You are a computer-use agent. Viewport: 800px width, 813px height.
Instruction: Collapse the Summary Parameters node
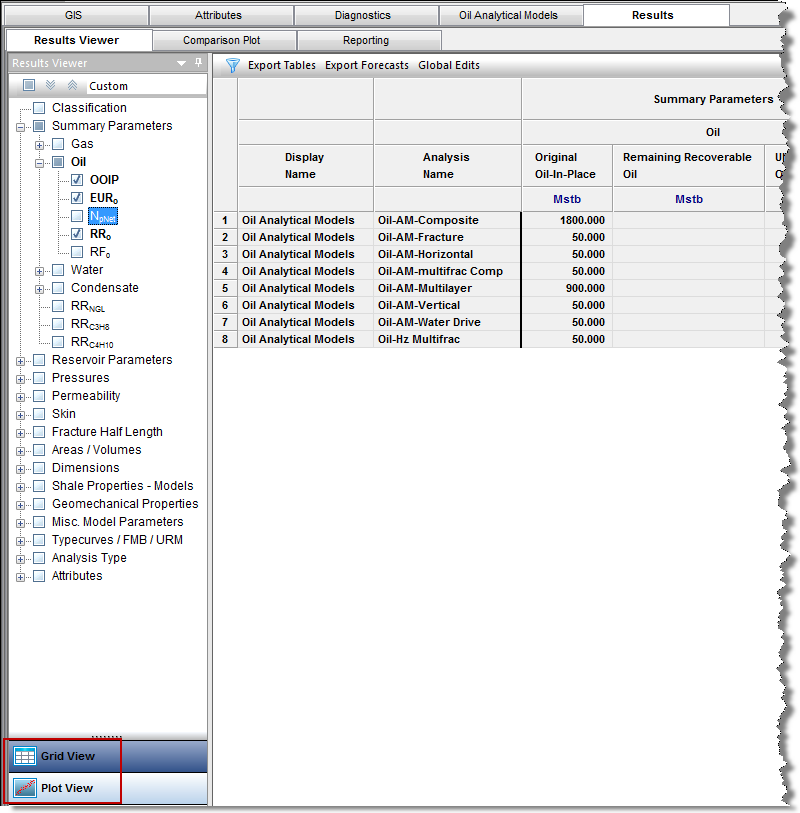pyautogui.click(x=21, y=126)
